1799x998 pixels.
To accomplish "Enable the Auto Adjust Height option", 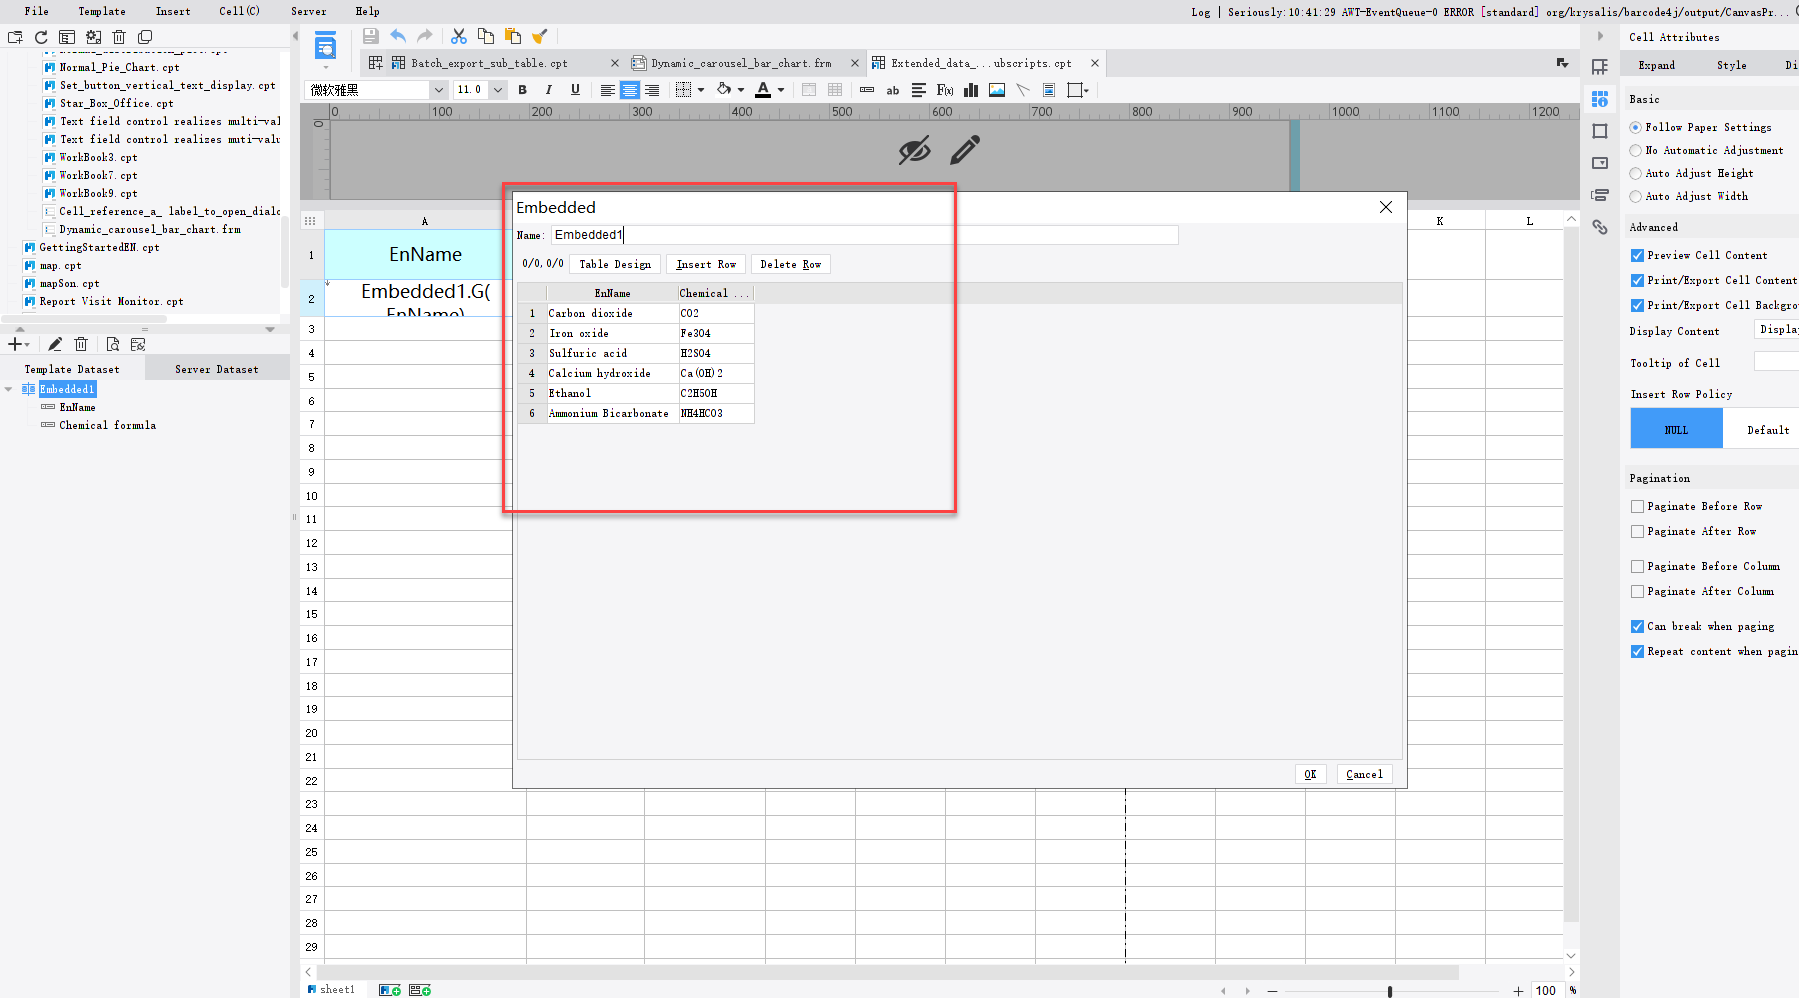I will (x=1637, y=173).
